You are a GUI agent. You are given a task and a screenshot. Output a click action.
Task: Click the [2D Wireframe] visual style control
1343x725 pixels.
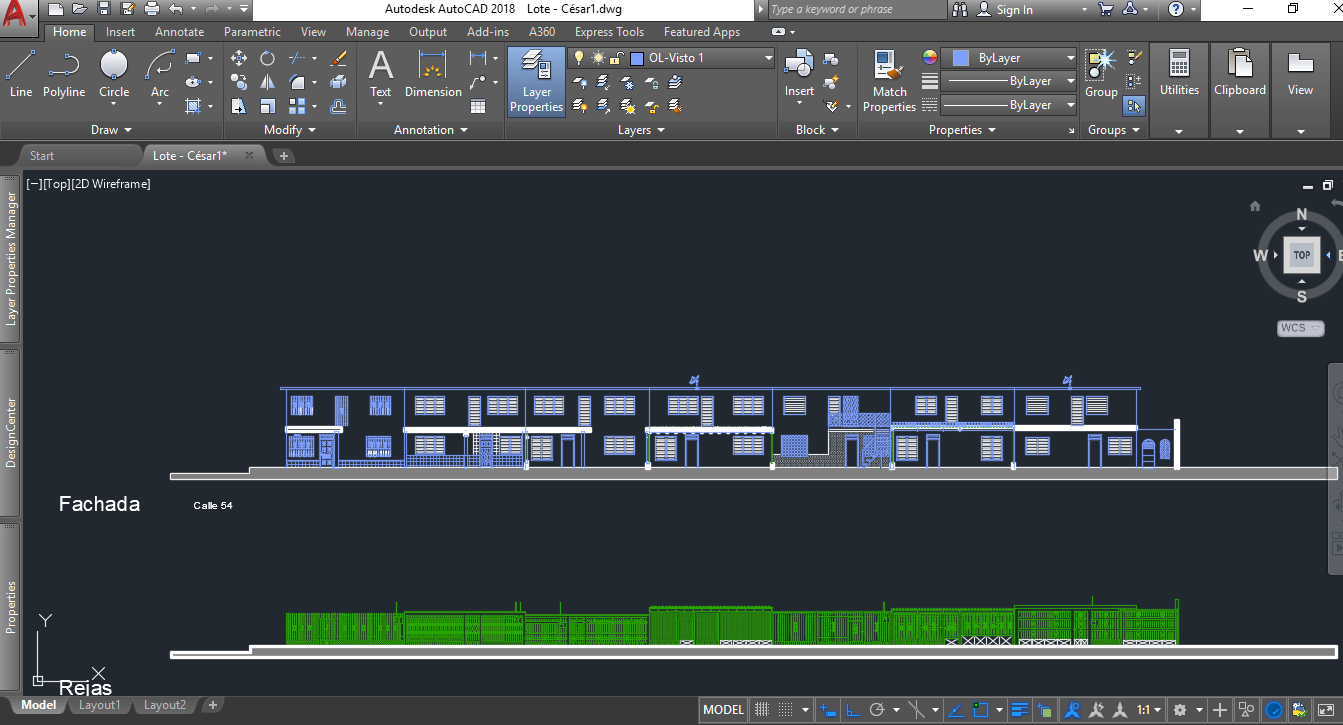coord(111,184)
